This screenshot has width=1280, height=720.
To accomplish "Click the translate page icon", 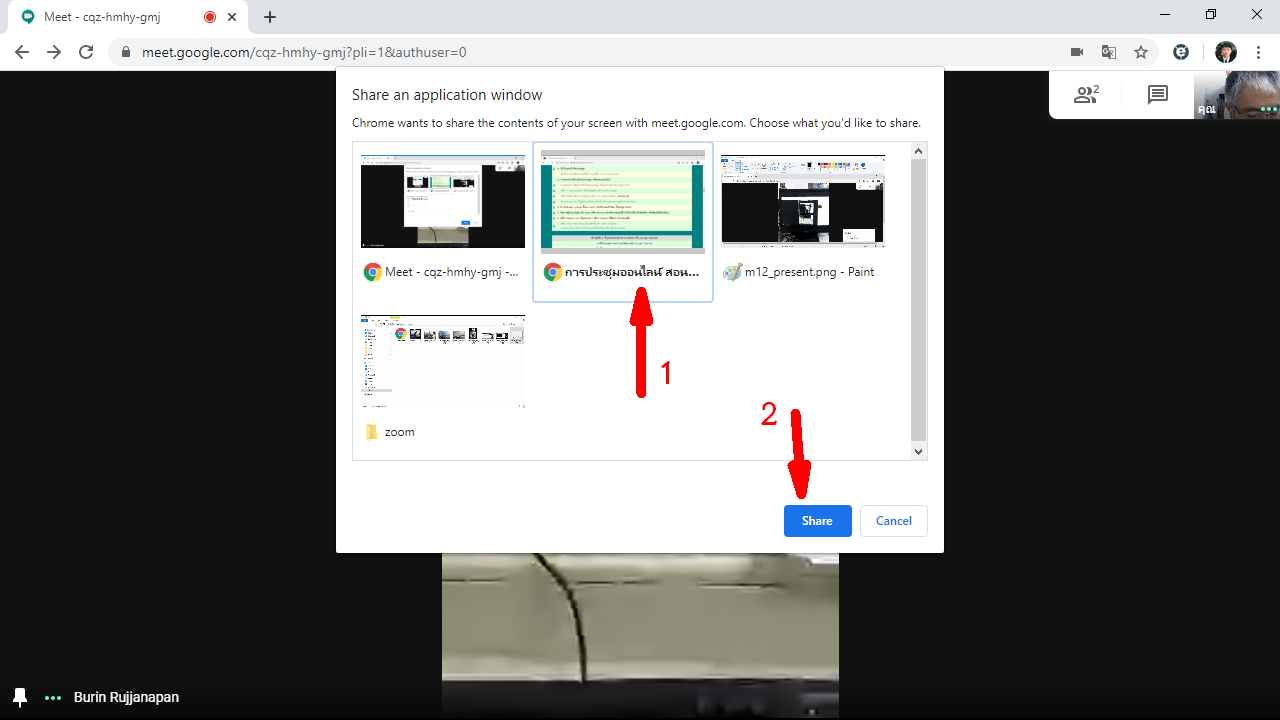I will click(x=1109, y=52).
